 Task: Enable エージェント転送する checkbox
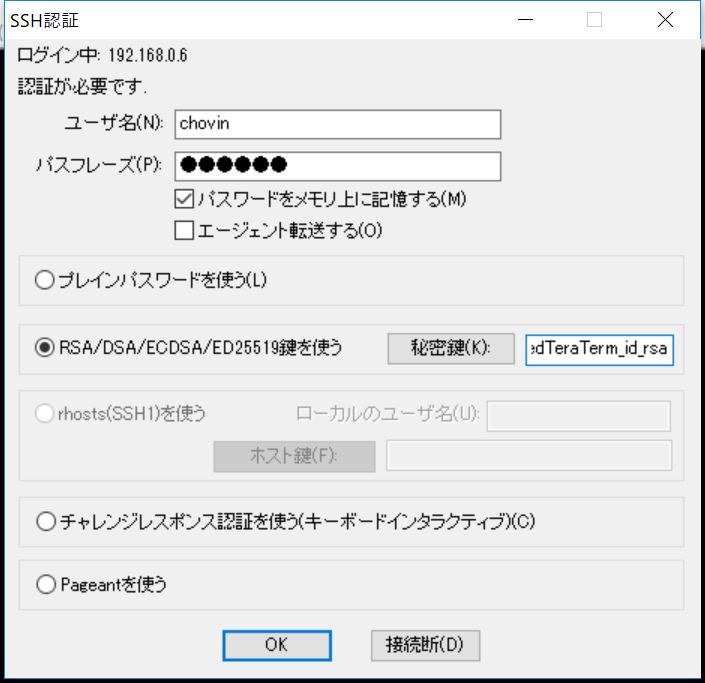[184, 230]
